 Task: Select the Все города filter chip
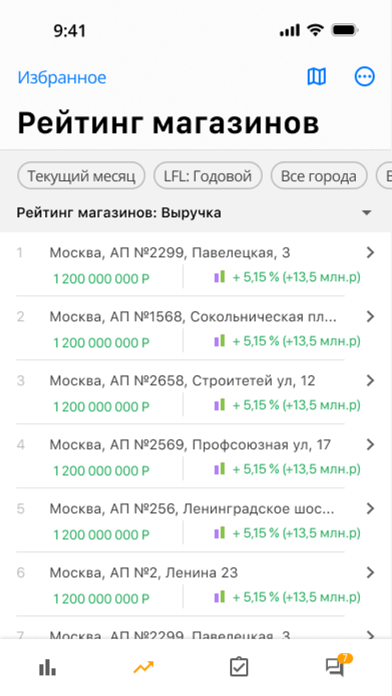pyautogui.click(x=319, y=176)
